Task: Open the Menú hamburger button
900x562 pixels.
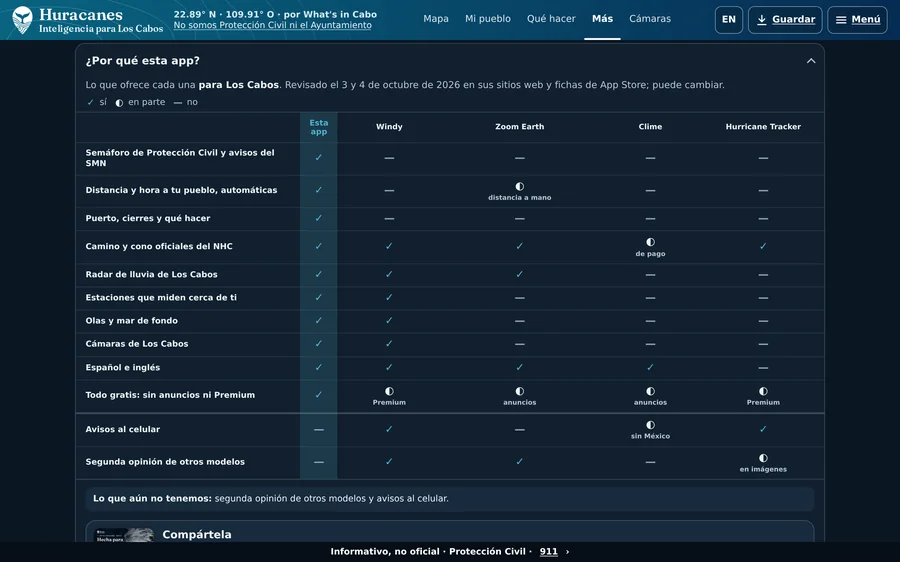Action: pos(857,20)
